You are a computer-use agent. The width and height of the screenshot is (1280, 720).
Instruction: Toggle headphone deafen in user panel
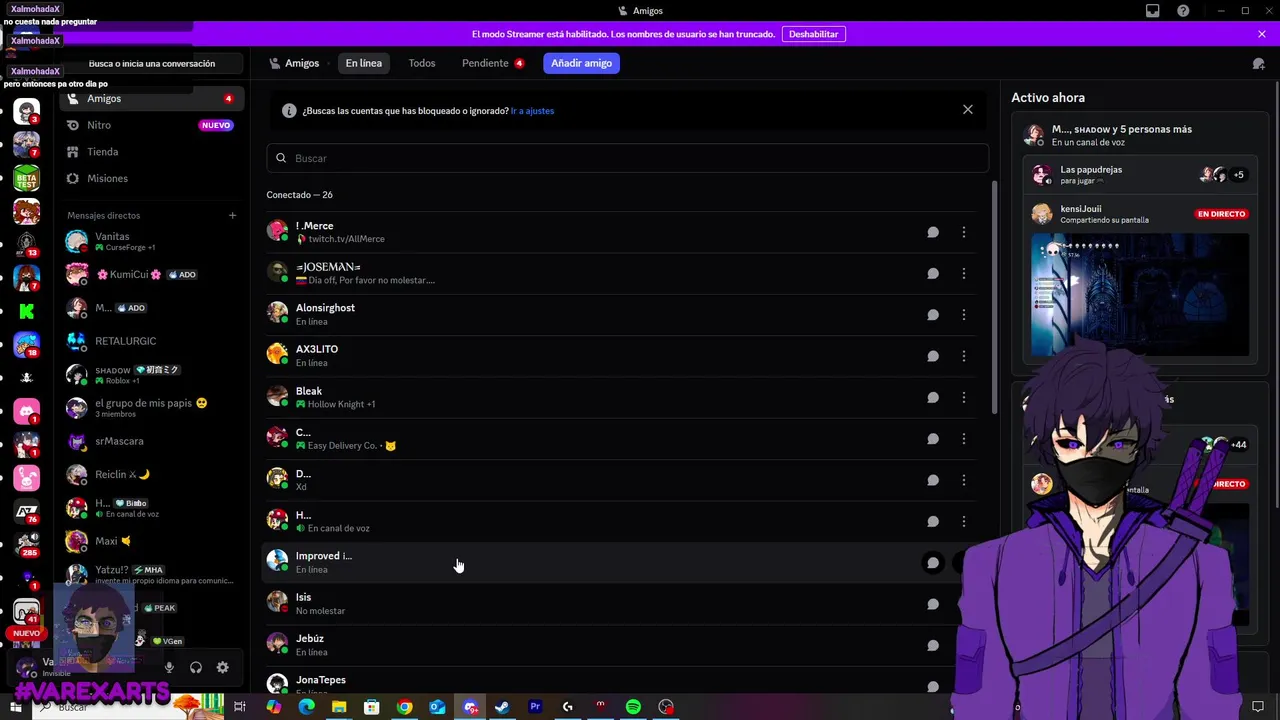[x=196, y=667]
